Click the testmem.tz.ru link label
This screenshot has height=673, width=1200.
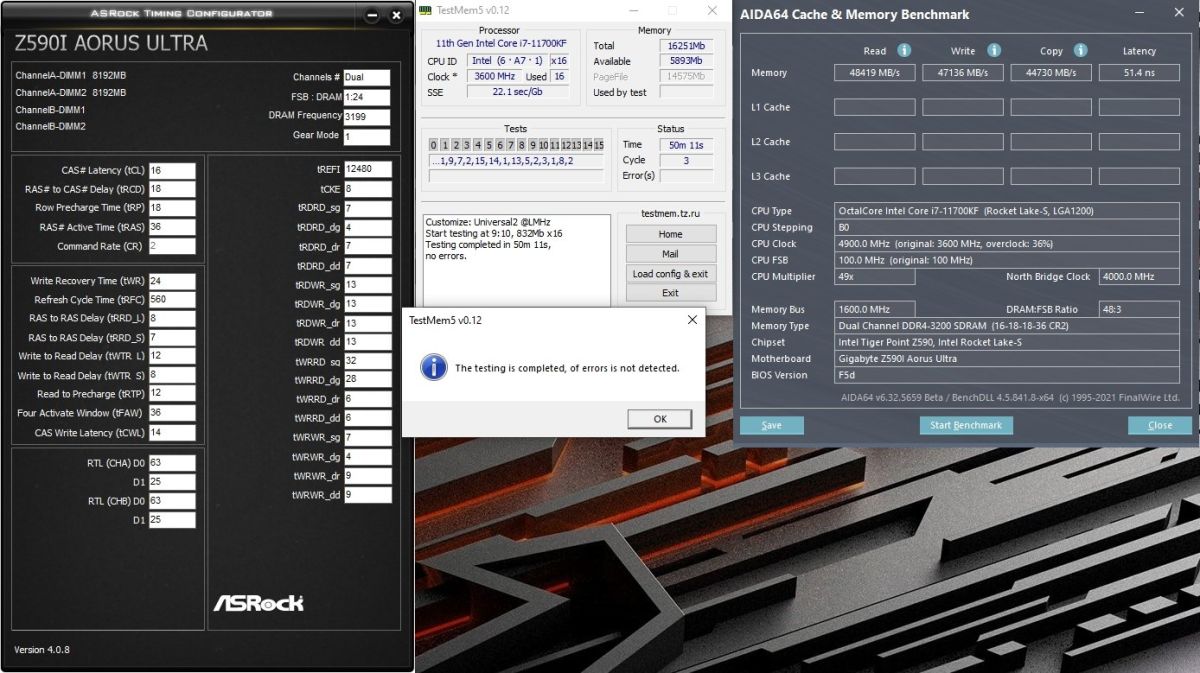(670, 213)
